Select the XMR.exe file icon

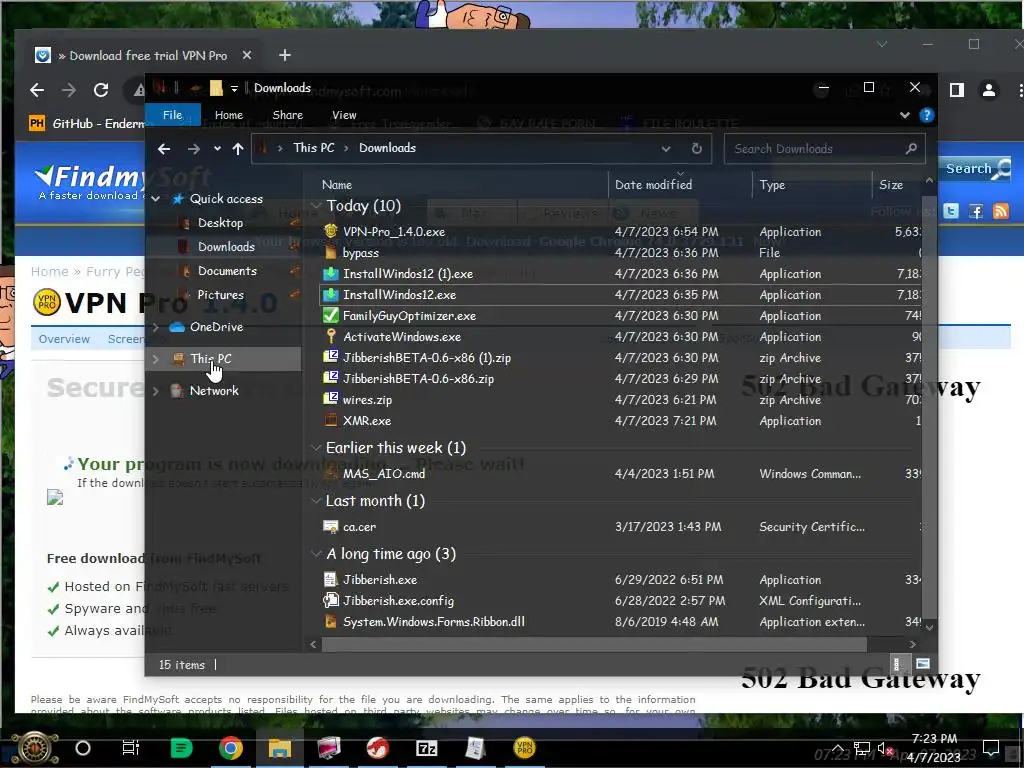coord(331,421)
